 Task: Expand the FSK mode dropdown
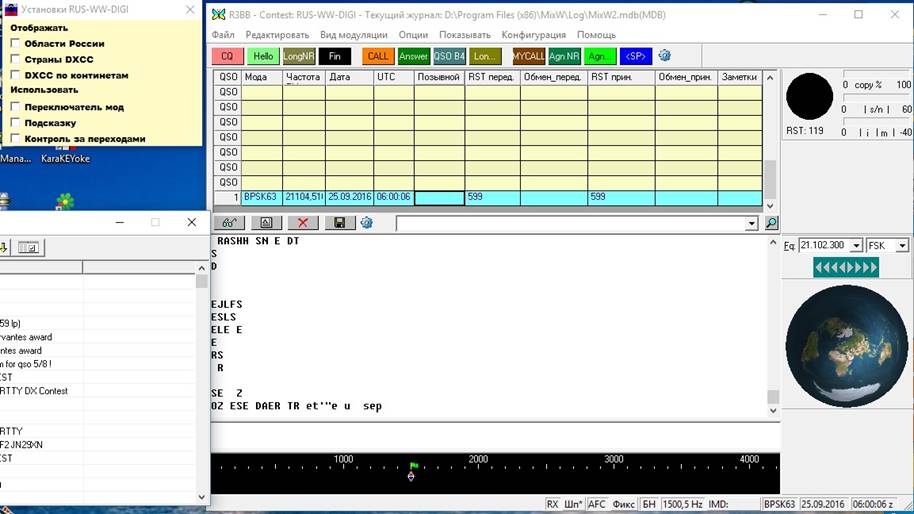pyautogui.click(x=902, y=246)
